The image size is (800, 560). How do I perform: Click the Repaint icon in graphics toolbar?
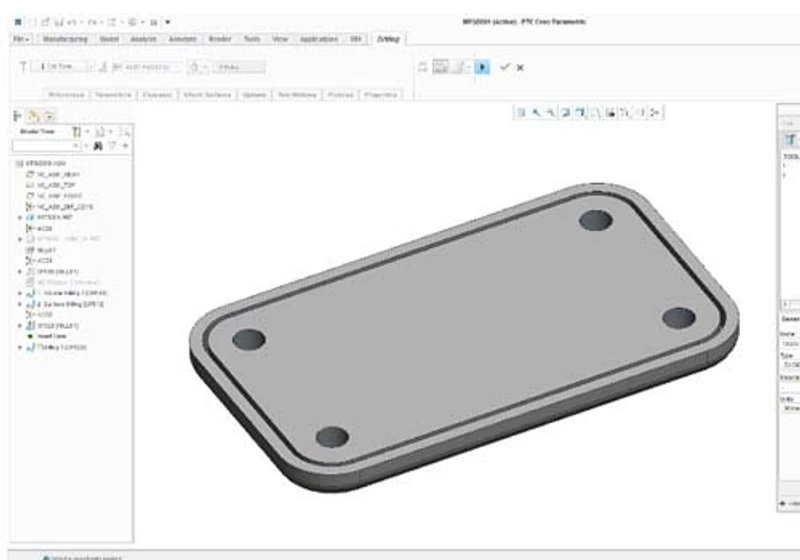[565, 112]
